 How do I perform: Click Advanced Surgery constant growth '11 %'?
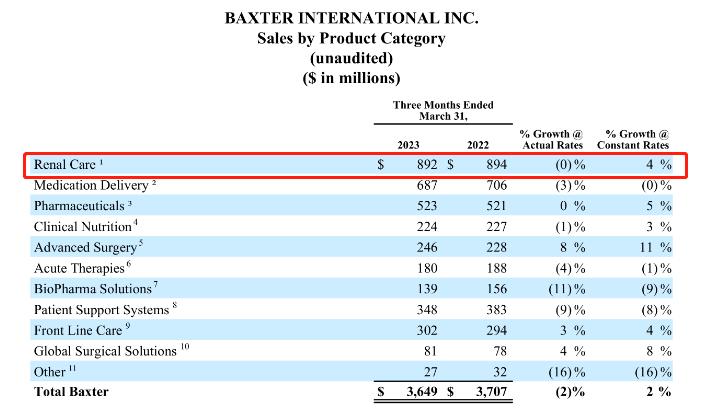(655, 247)
